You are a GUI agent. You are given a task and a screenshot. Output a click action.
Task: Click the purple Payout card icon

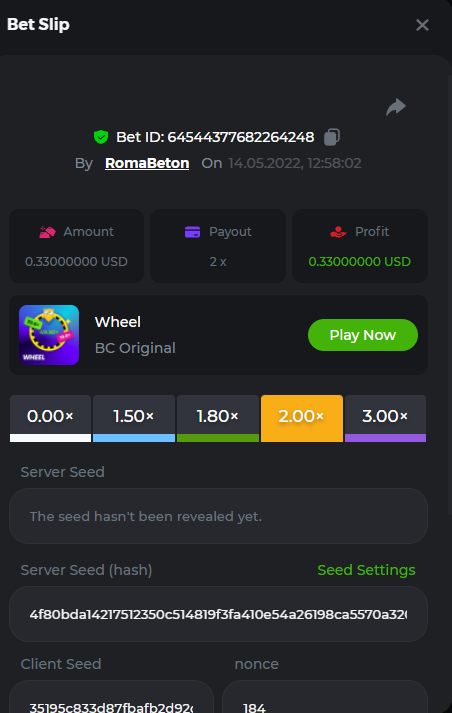192,232
